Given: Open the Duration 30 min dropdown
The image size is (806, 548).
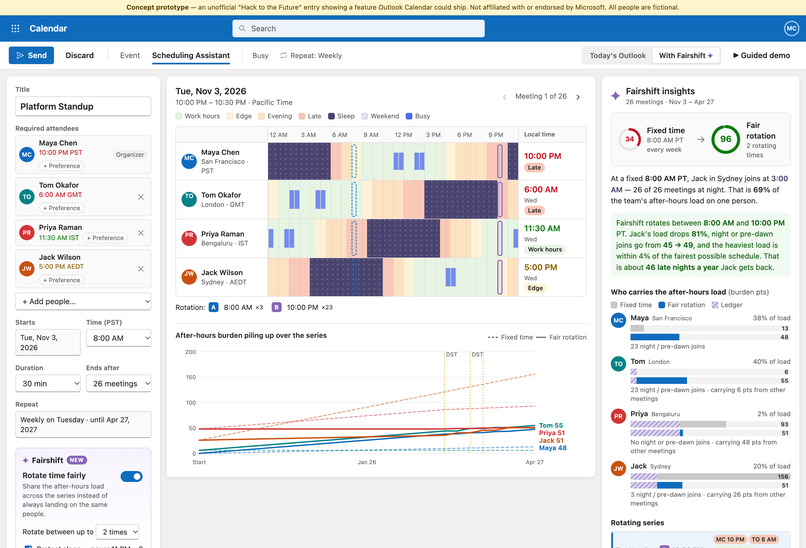Looking at the screenshot, I should tap(48, 383).
